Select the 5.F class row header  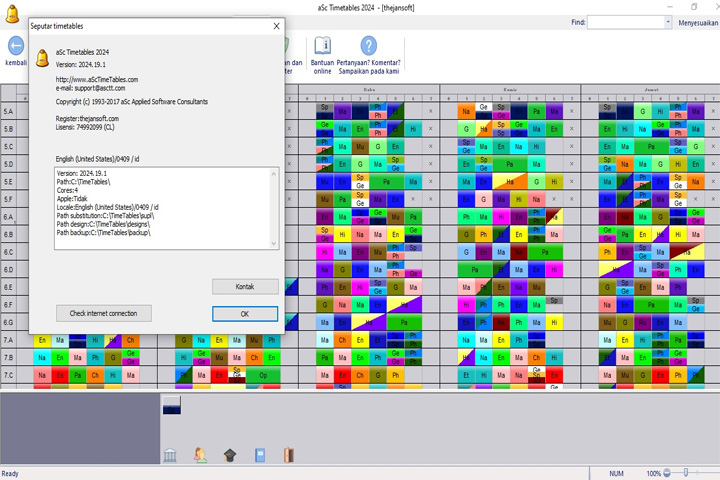[8, 199]
